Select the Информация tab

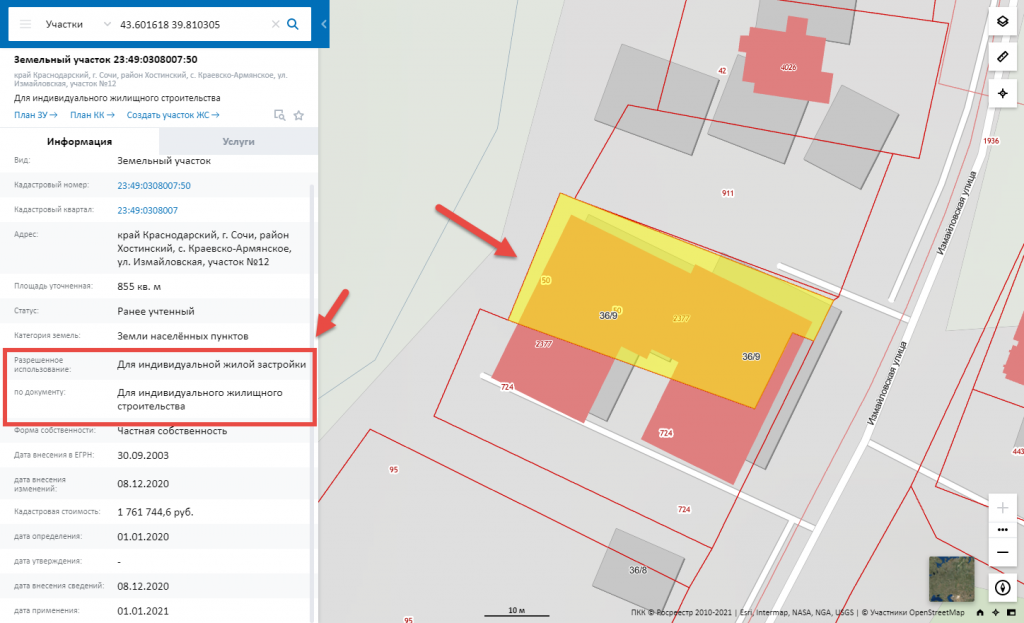pyautogui.click(x=79, y=142)
